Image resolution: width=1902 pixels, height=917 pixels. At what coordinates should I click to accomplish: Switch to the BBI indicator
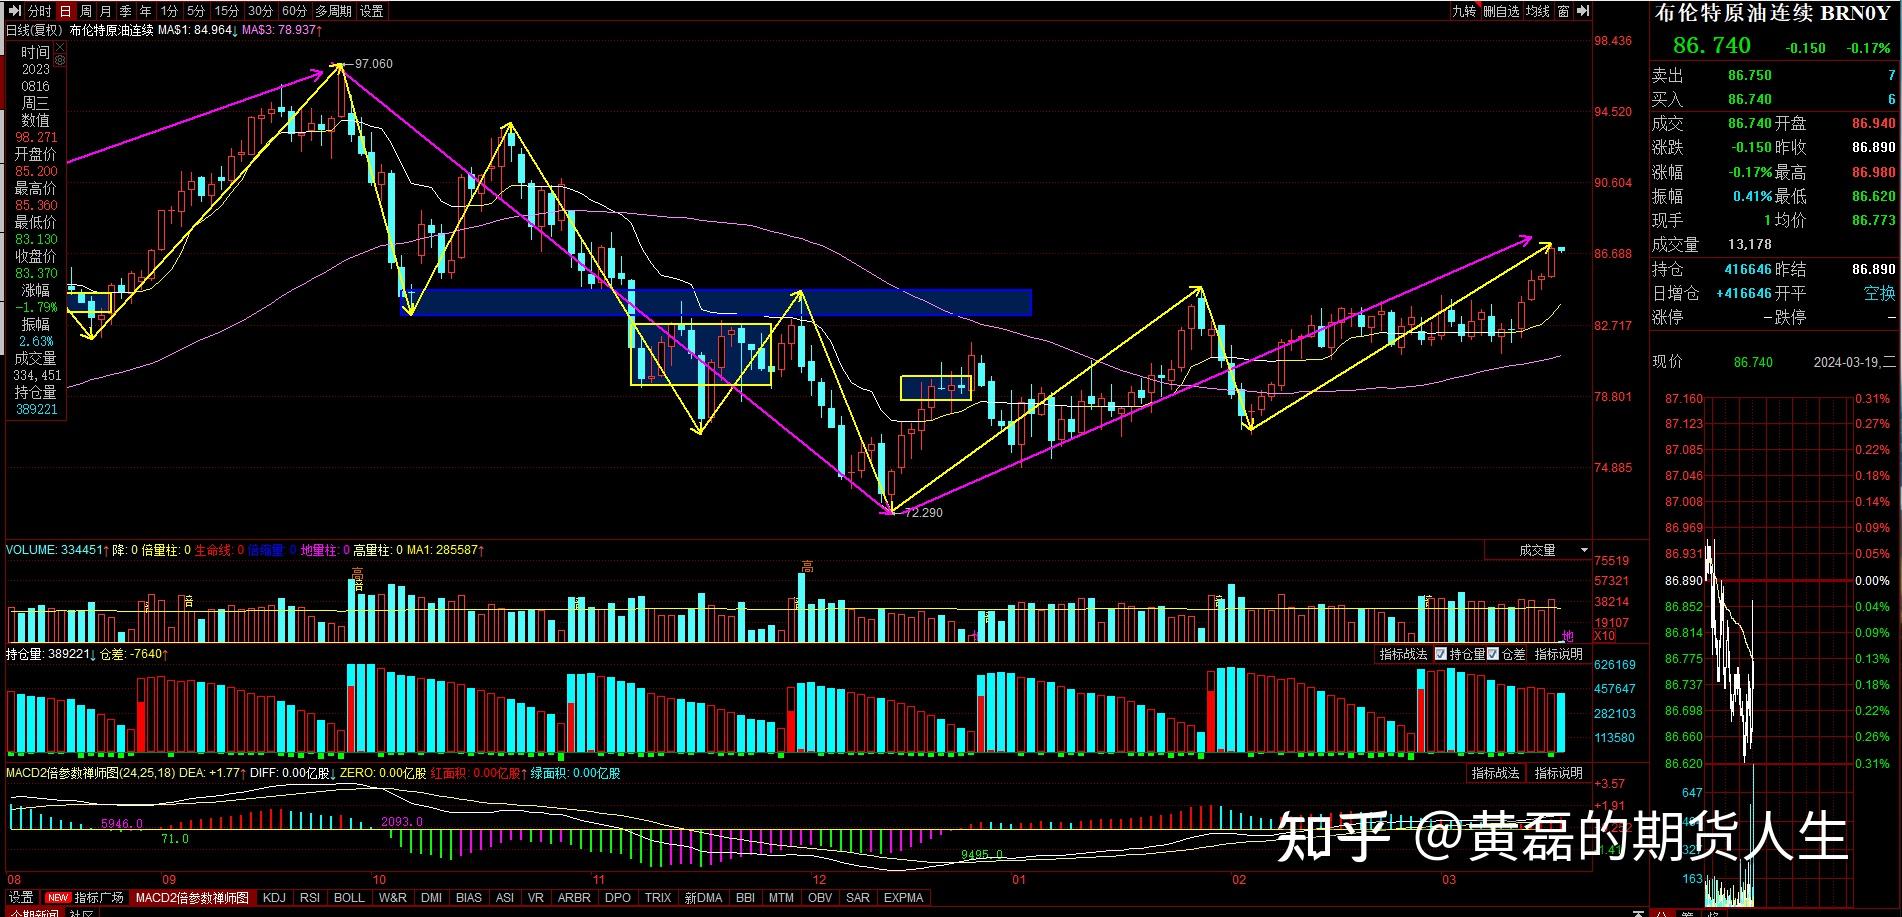pyautogui.click(x=745, y=897)
